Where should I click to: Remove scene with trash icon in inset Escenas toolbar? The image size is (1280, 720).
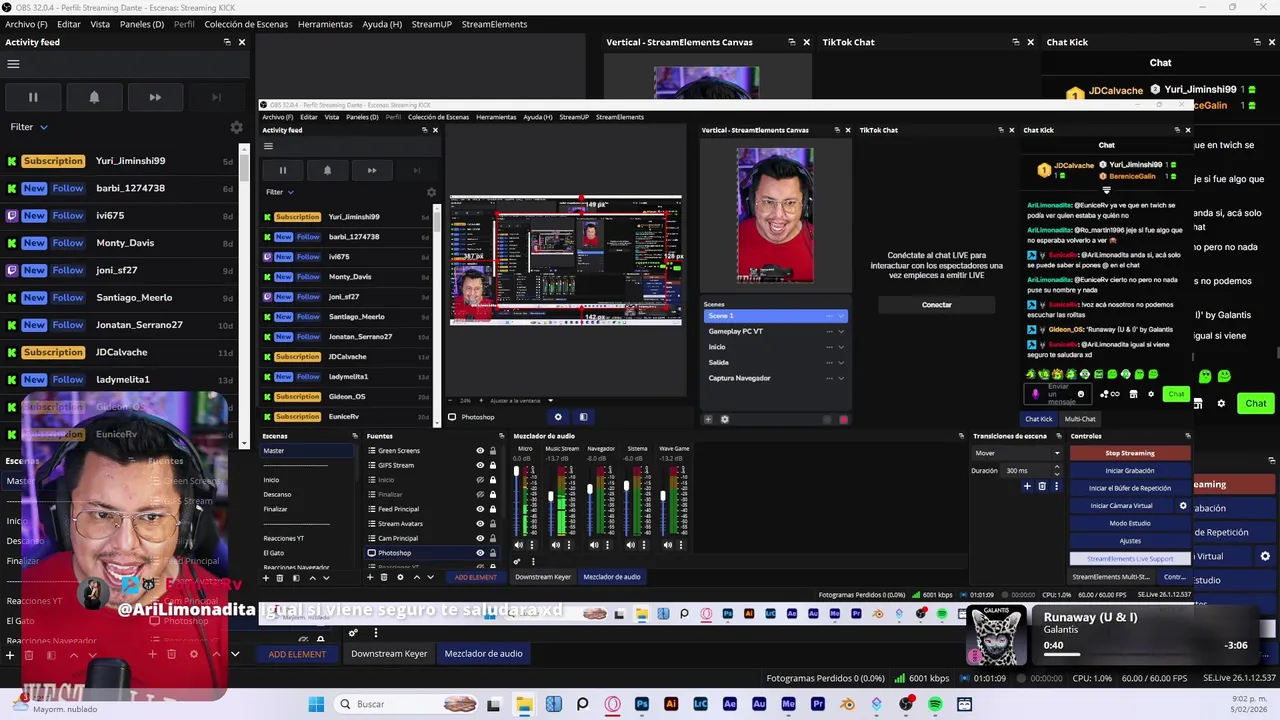click(x=281, y=577)
